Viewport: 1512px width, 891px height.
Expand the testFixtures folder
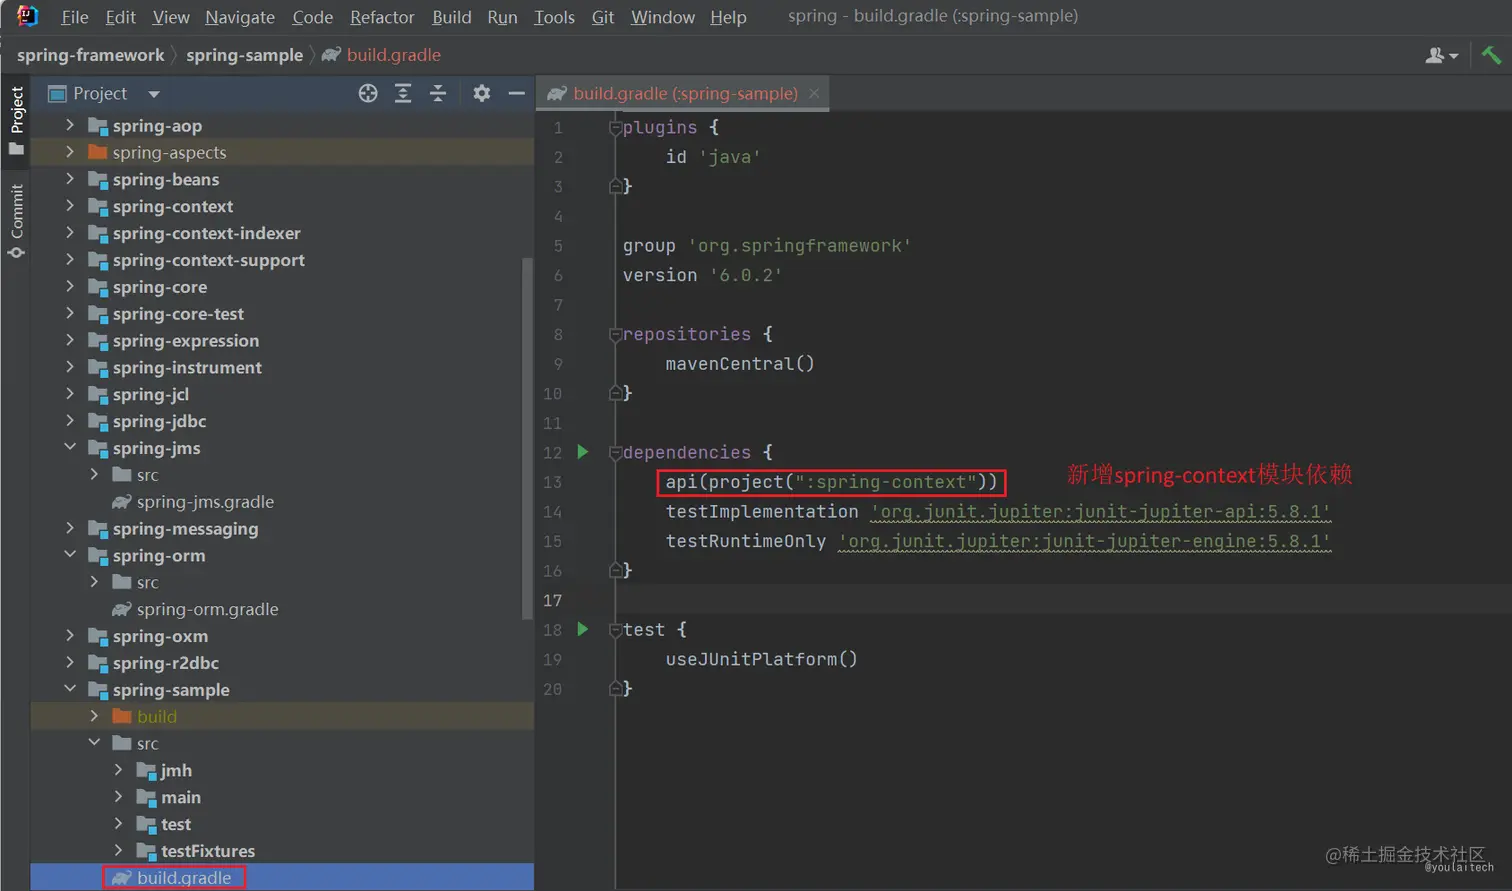(118, 851)
